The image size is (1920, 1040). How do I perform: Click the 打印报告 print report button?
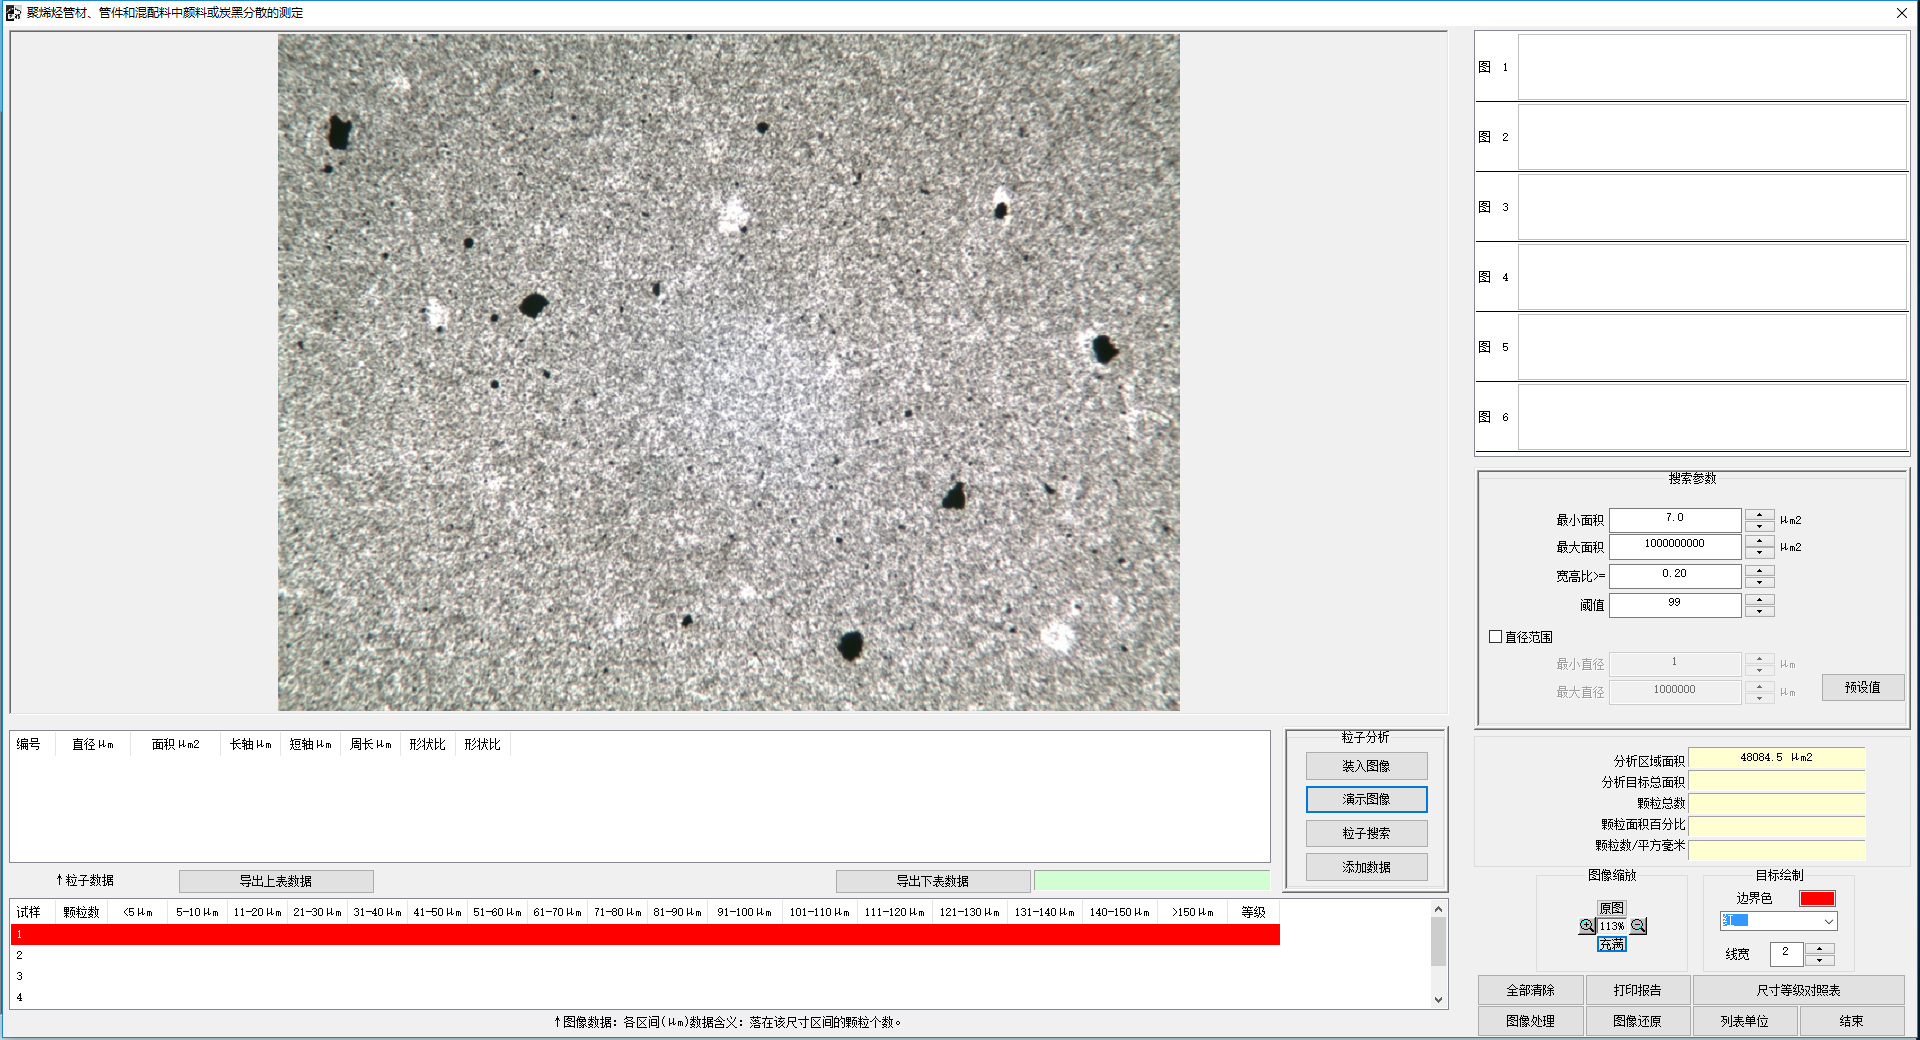pos(1636,990)
